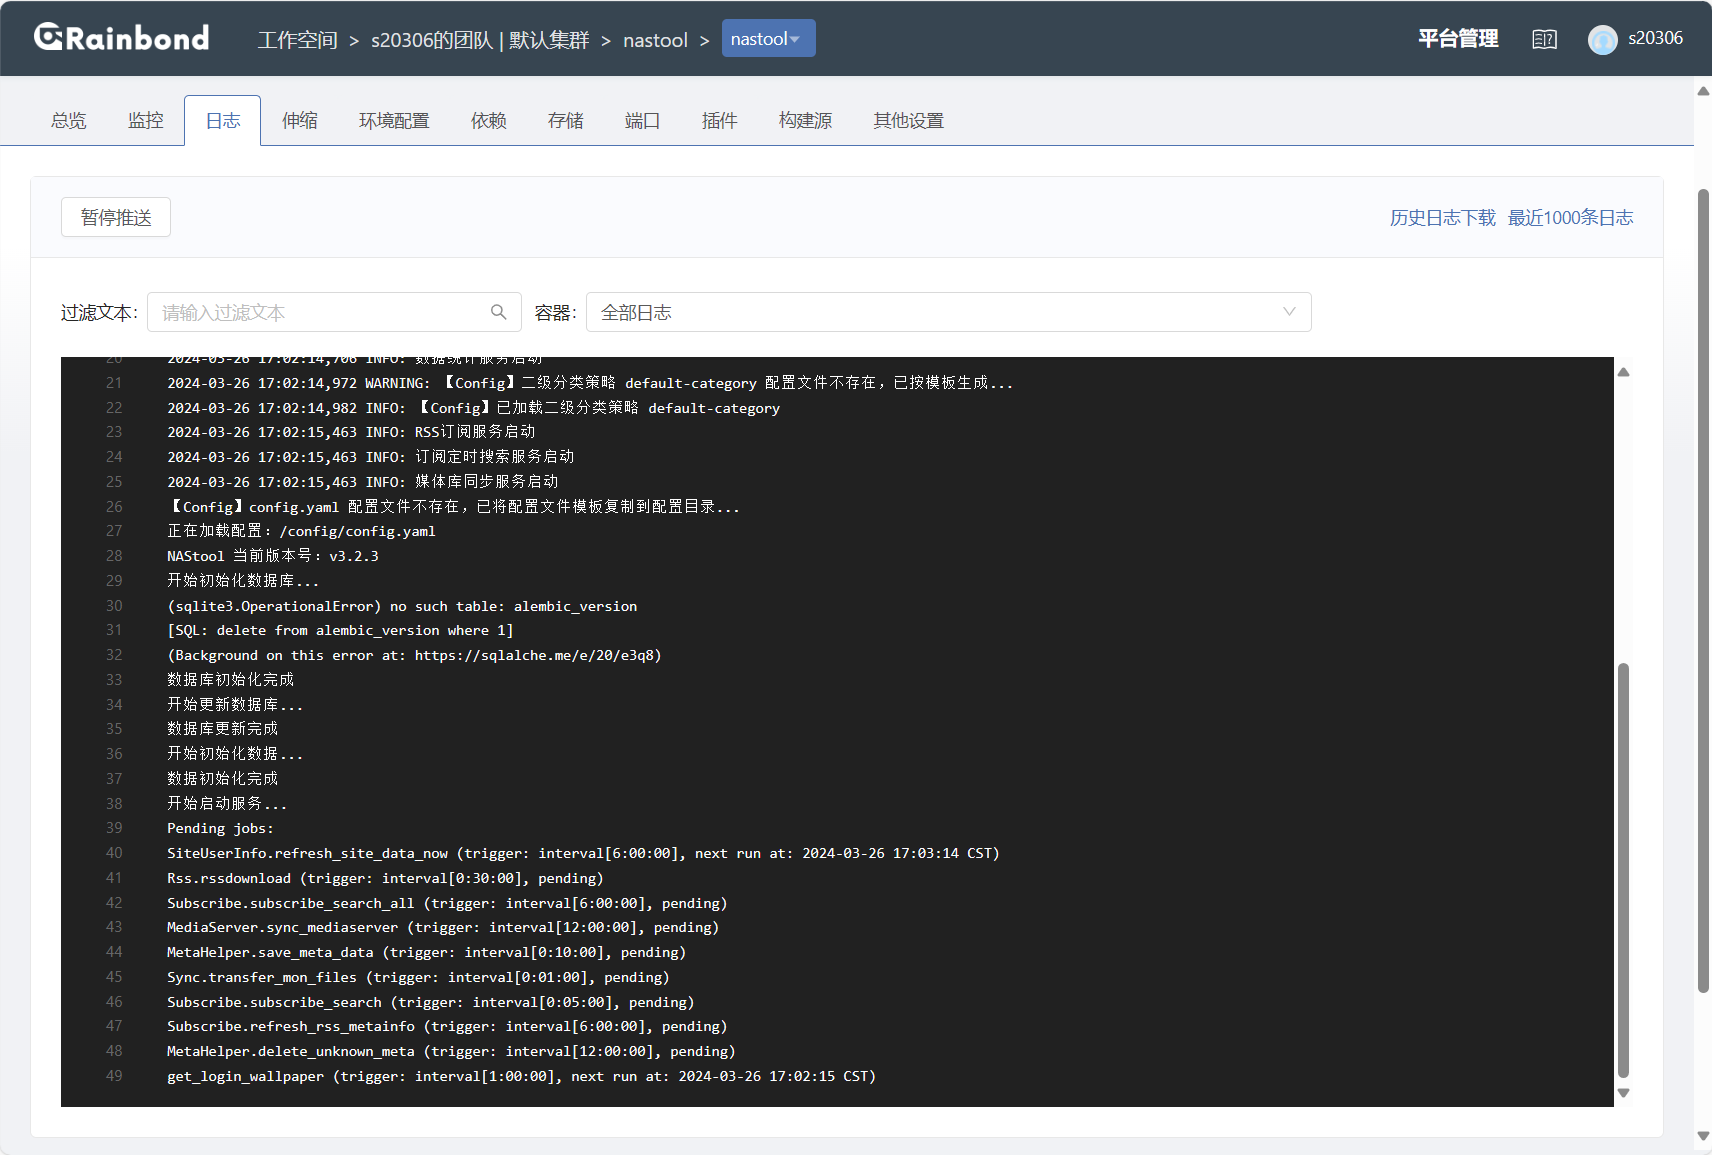The height and width of the screenshot is (1155, 1712).
Task: Switch to the 监控 tab
Action: (145, 121)
